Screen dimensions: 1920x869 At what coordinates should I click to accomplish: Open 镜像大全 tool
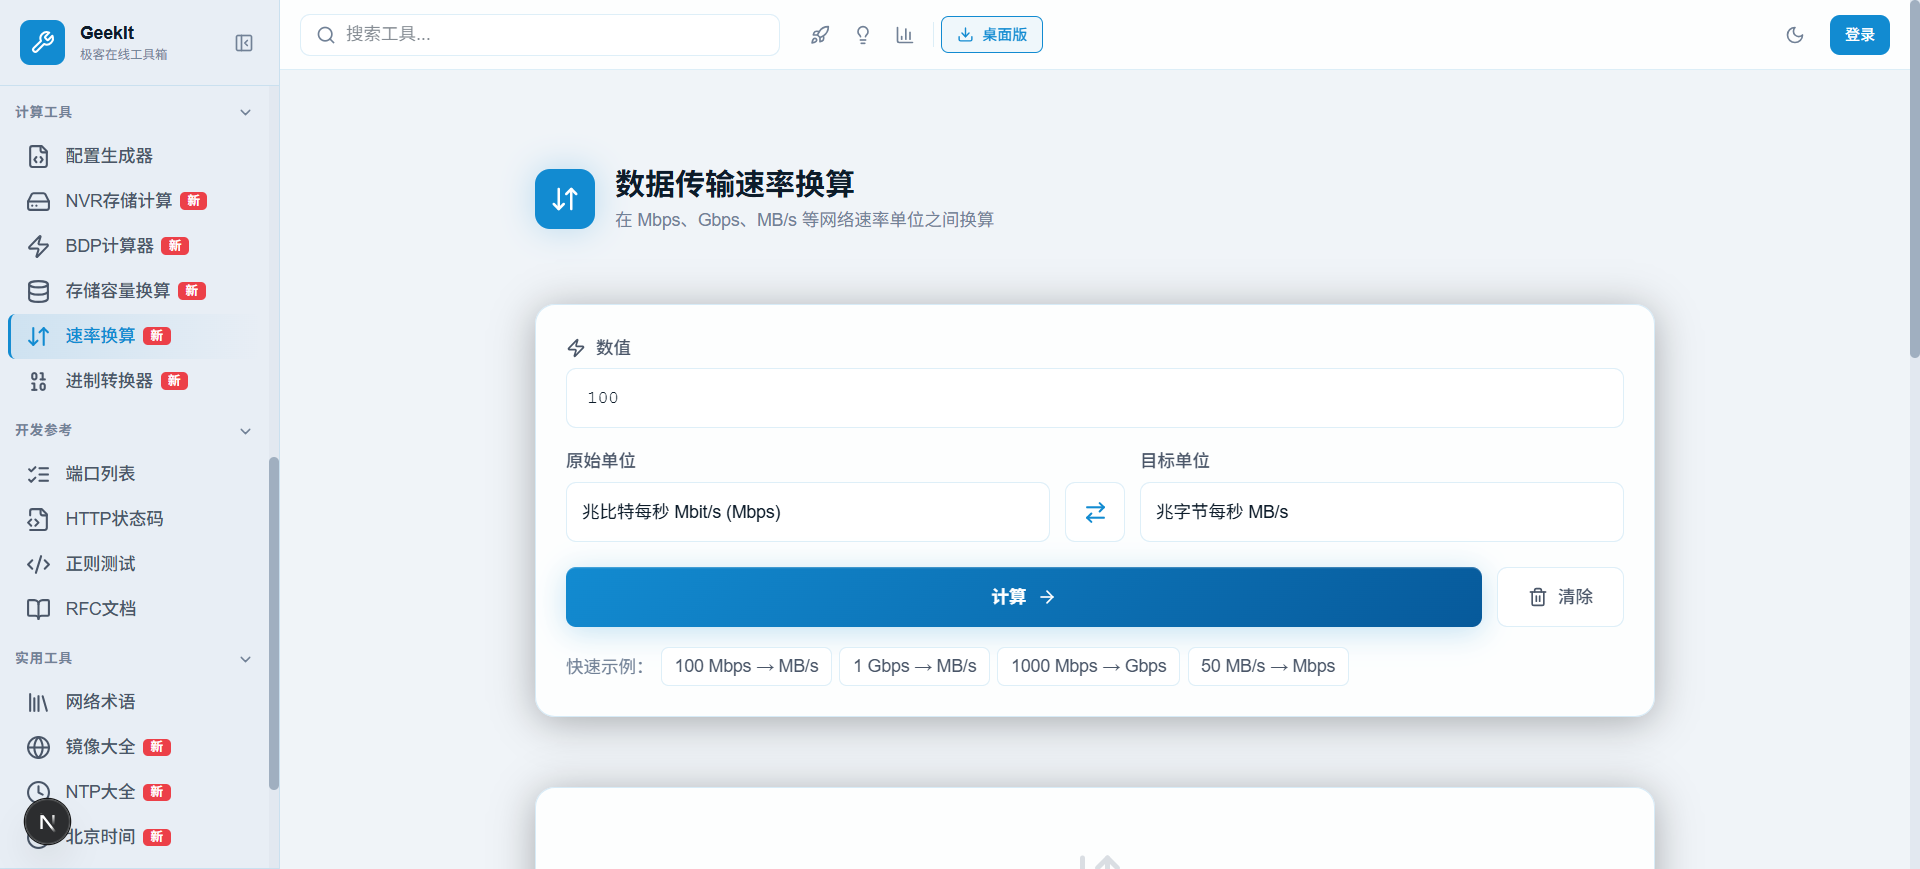tap(134, 747)
